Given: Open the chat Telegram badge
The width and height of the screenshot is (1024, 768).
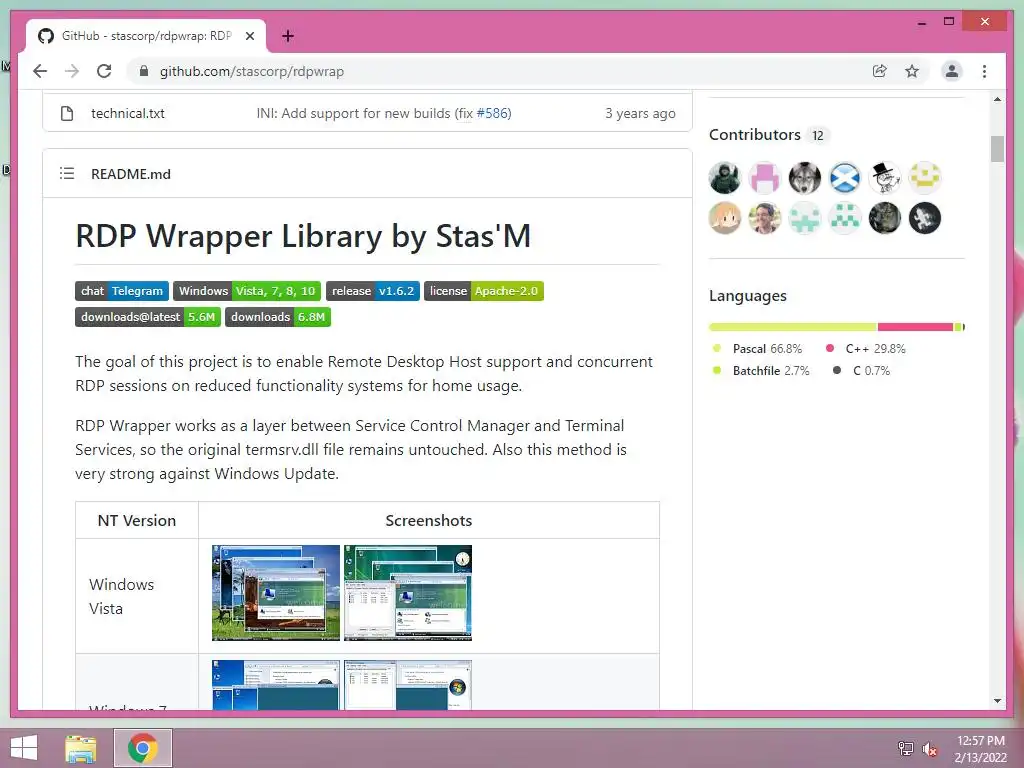Looking at the screenshot, I should coord(122,291).
